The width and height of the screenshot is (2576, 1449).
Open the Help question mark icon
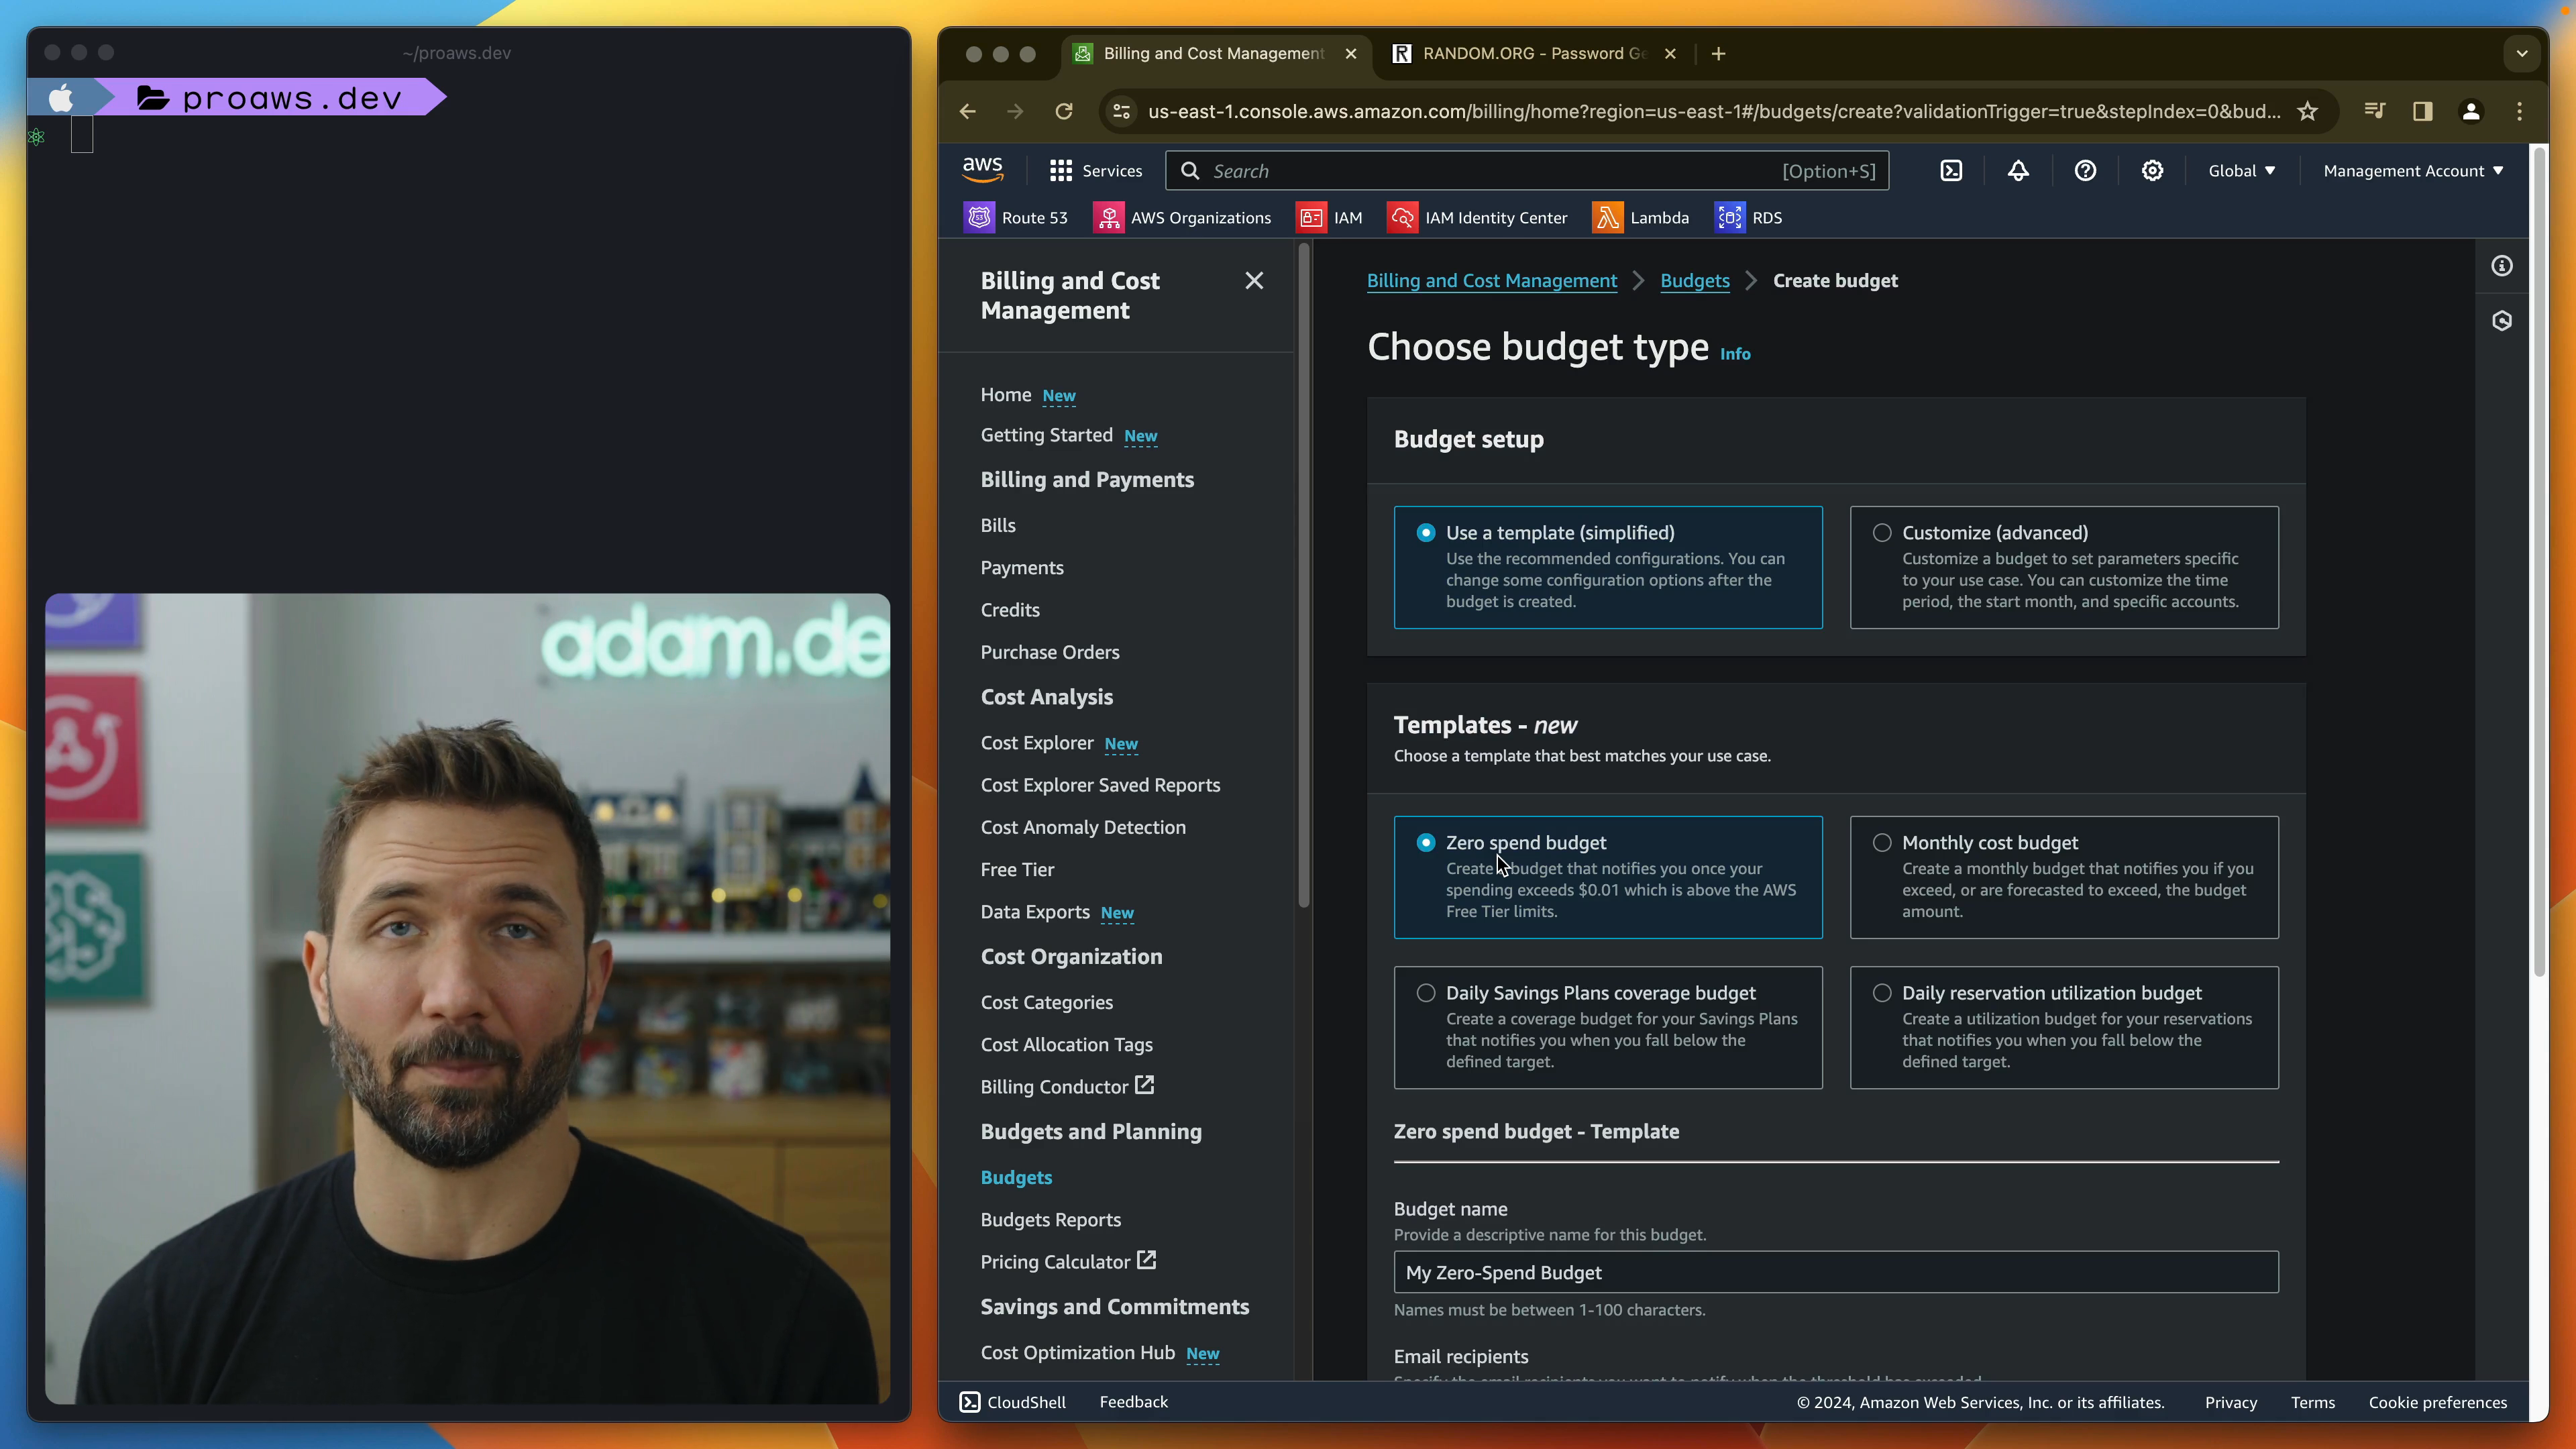pyautogui.click(x=2084, y=168)
